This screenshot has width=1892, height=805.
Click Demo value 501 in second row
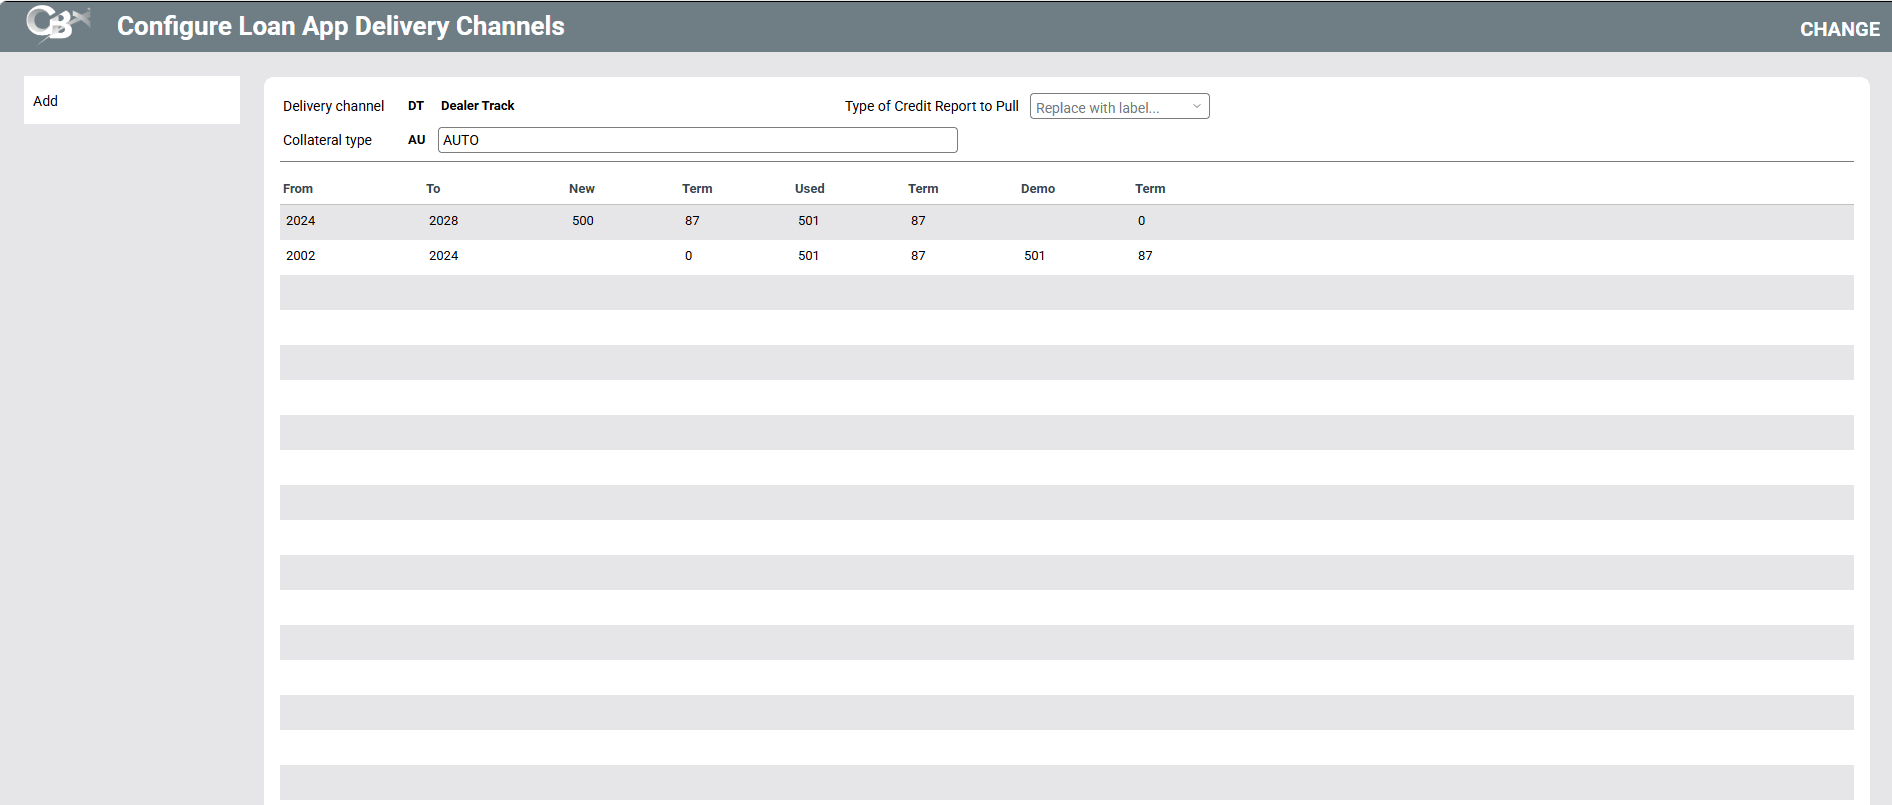coord(1034,256)
